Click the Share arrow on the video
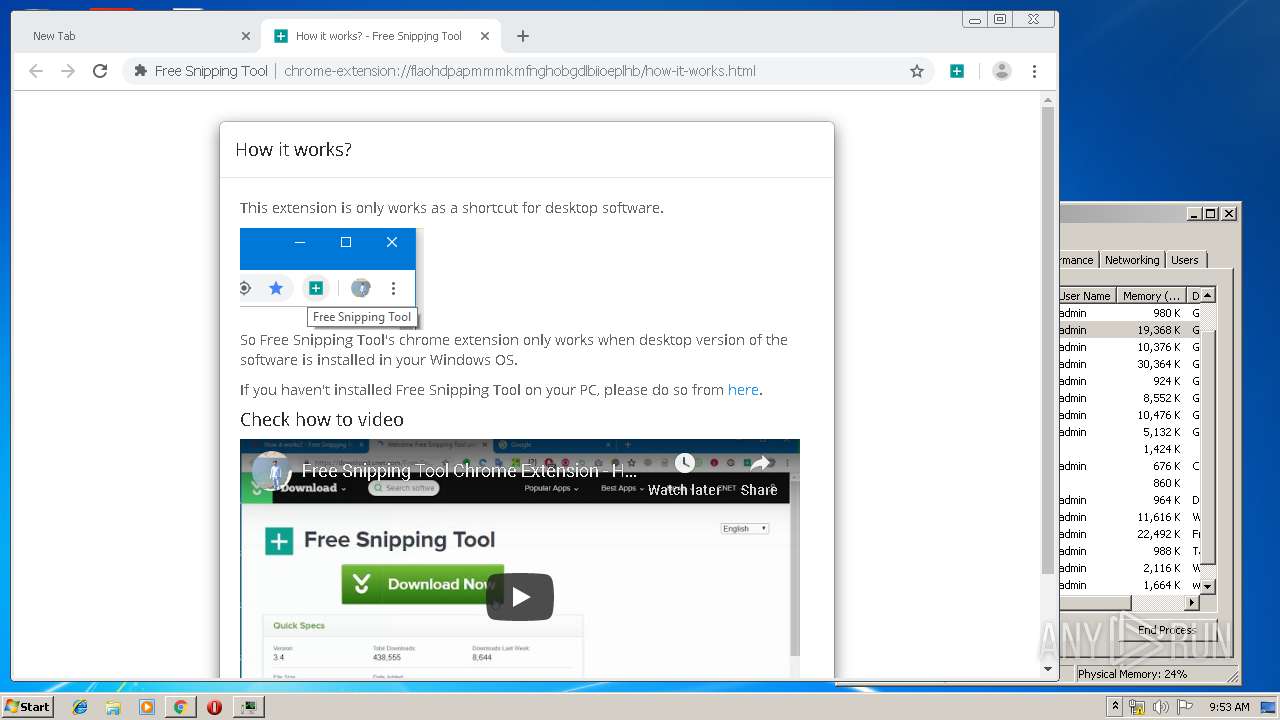Screen dimensions: 1280x720 (x=760, y=463)
